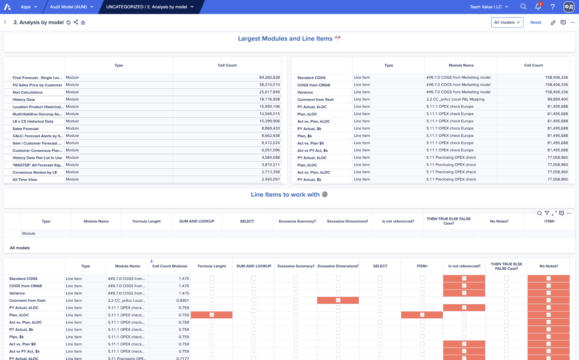Toggle Excessive Dimensions checkbox for Comment row
Screen dimensions: 579x360
[x=338, y=300]
